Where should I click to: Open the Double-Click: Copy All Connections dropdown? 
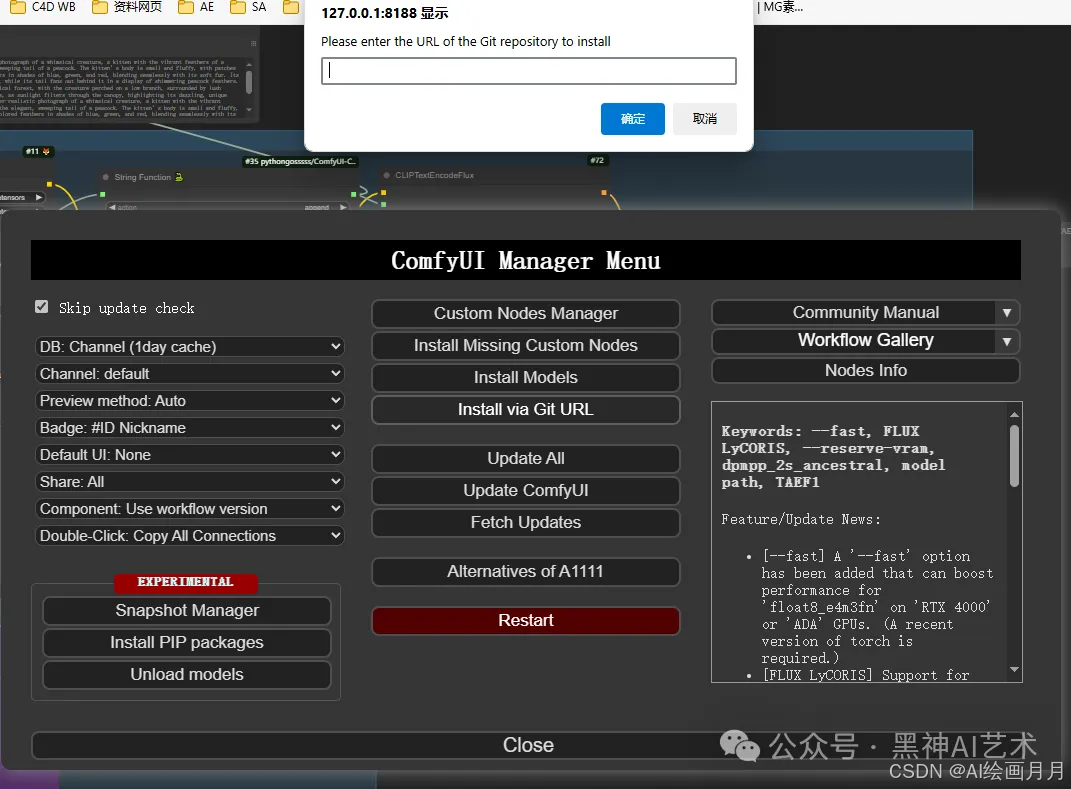pyautogui.click(x=189, y=536)
